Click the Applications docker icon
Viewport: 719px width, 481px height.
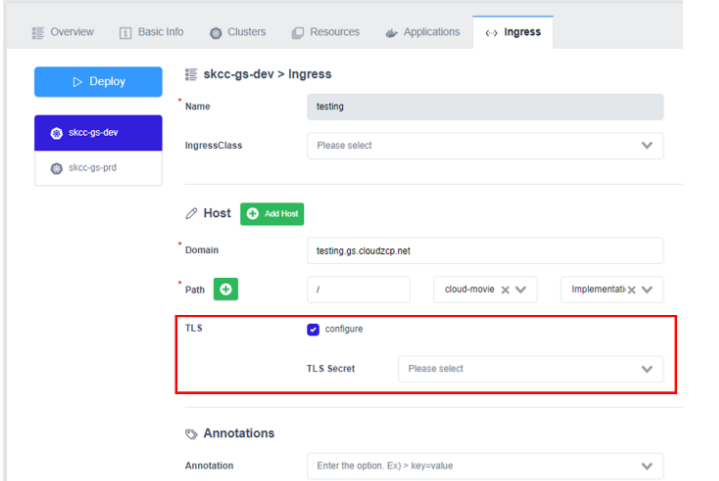(x=391, y=33)
